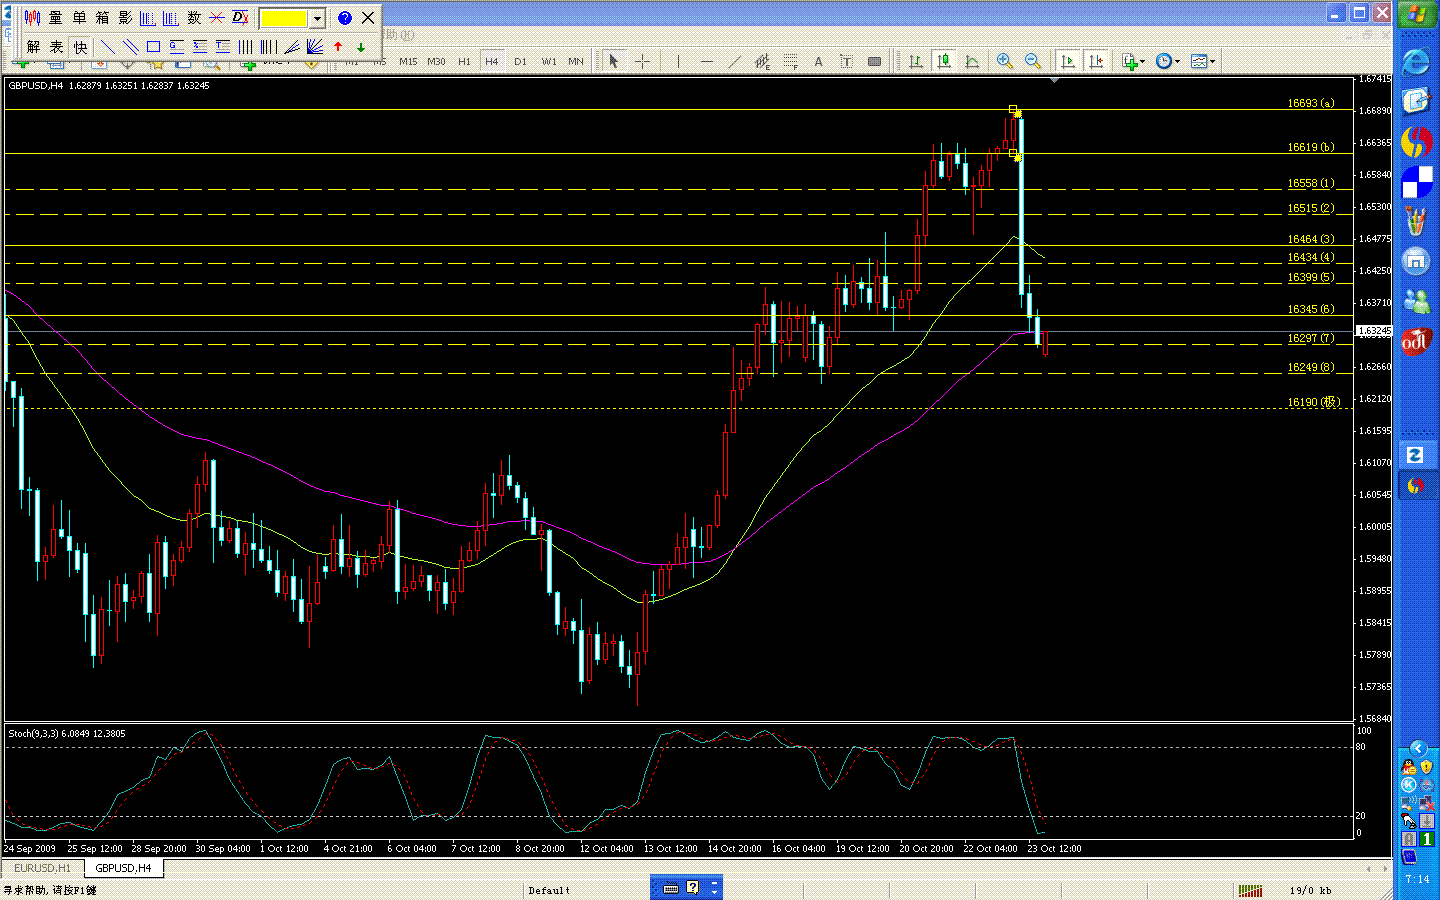Open the yellow color dropdown arrow
The image size is (1440, 900).
click(318, 18)
